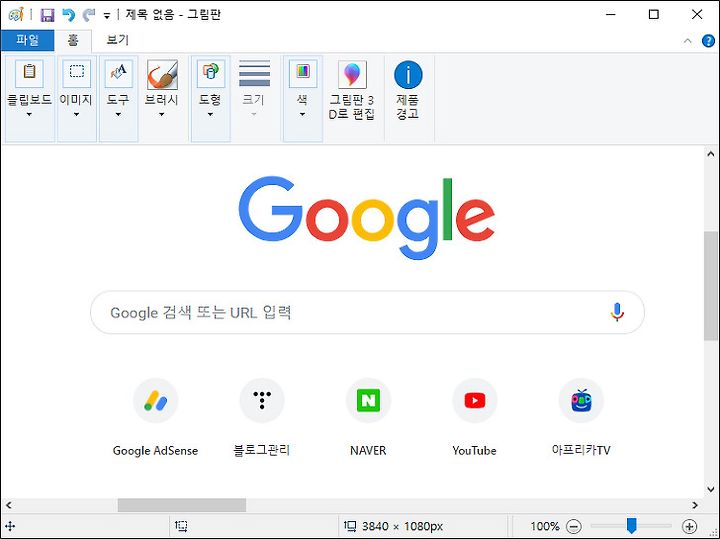Click the Paint app icon in title bar
This screenshot has width=720, height=539.
pos(16,15)
